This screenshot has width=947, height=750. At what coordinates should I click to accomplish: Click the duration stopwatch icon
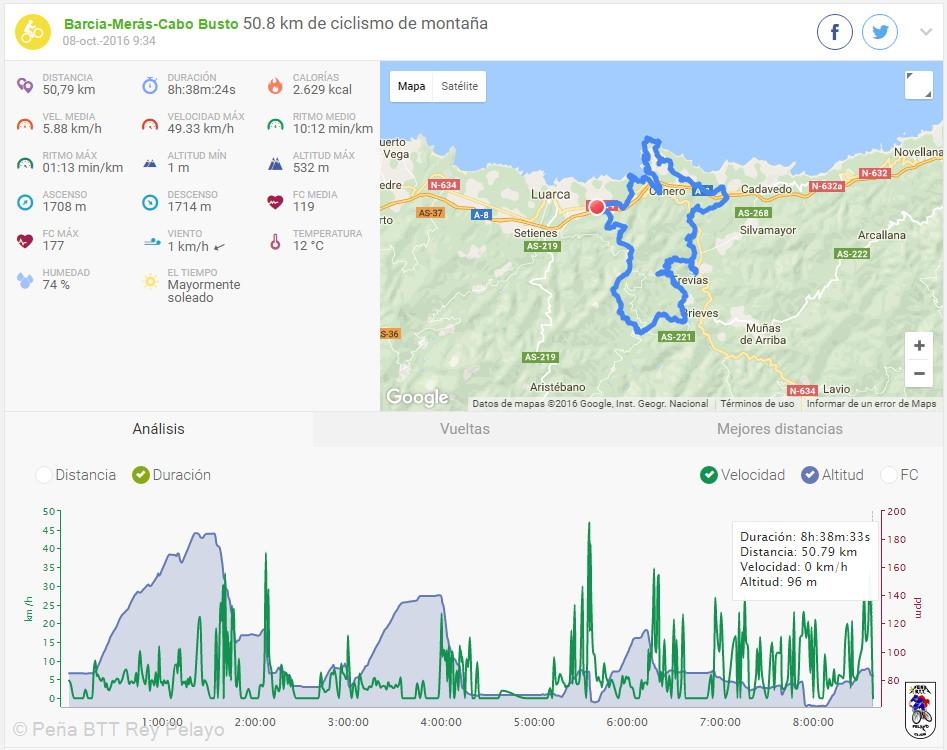(x=150, y=85)
